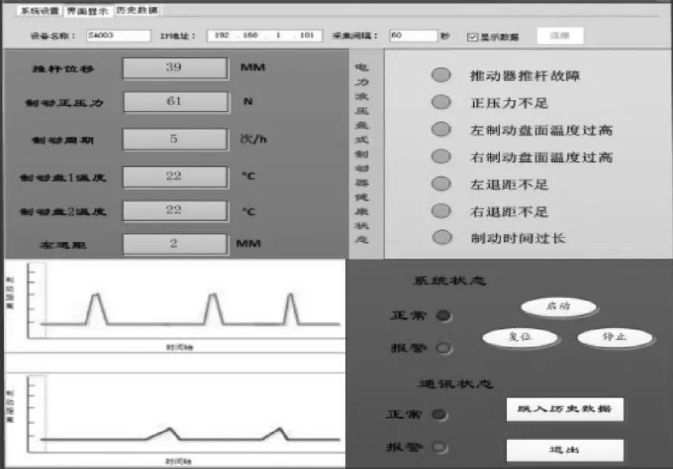Click the 复位 reset button
This screenshot has width=673, height=469.
coord(516,337)
